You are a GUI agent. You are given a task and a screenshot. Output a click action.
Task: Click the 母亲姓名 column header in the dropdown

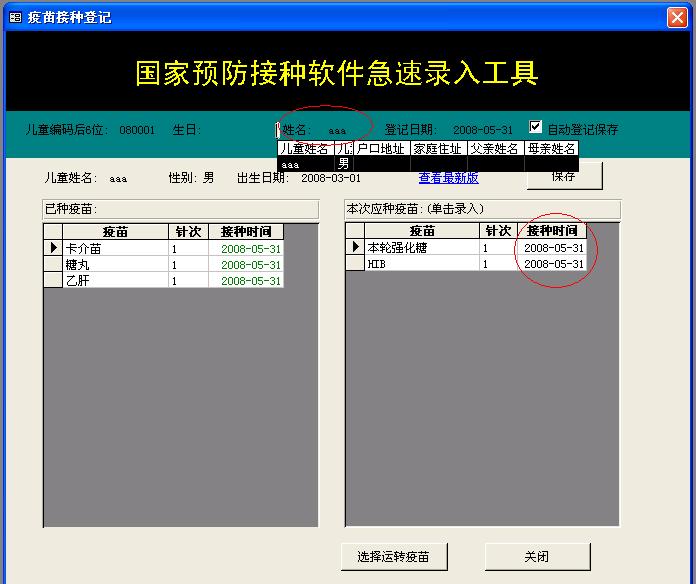coord(552,148)
